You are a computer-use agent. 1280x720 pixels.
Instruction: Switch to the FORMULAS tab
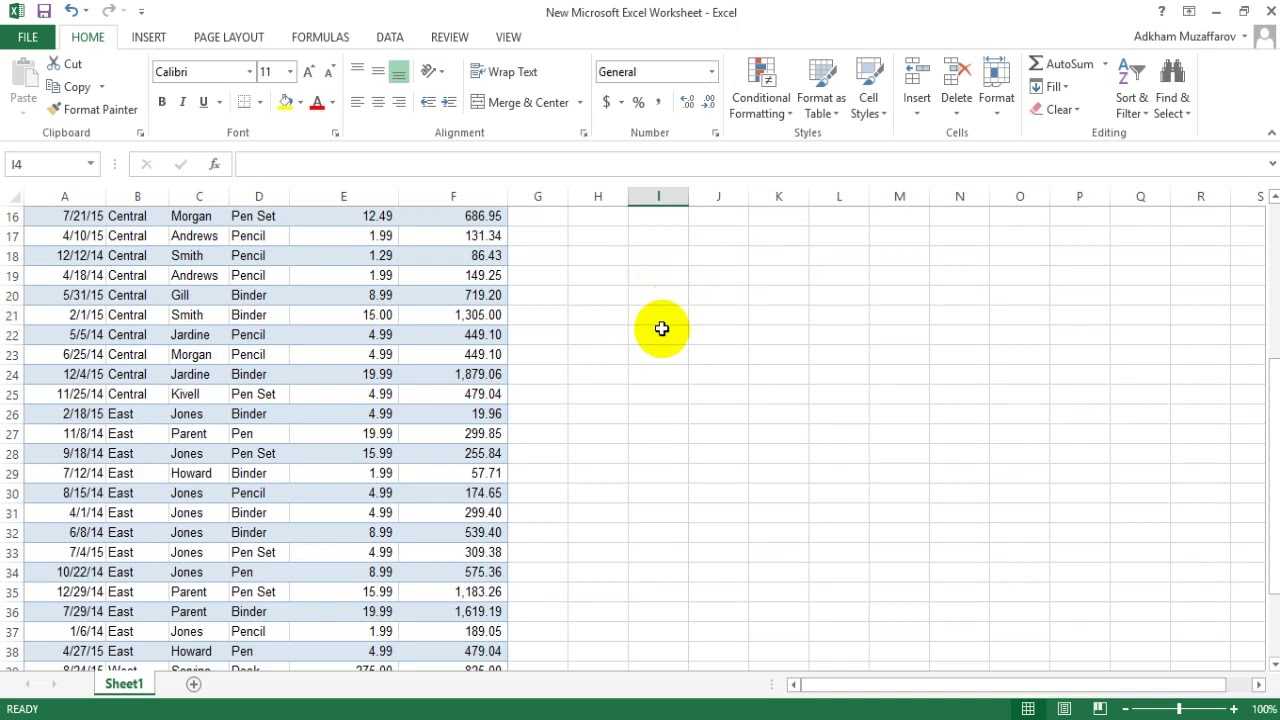[320, 37]
